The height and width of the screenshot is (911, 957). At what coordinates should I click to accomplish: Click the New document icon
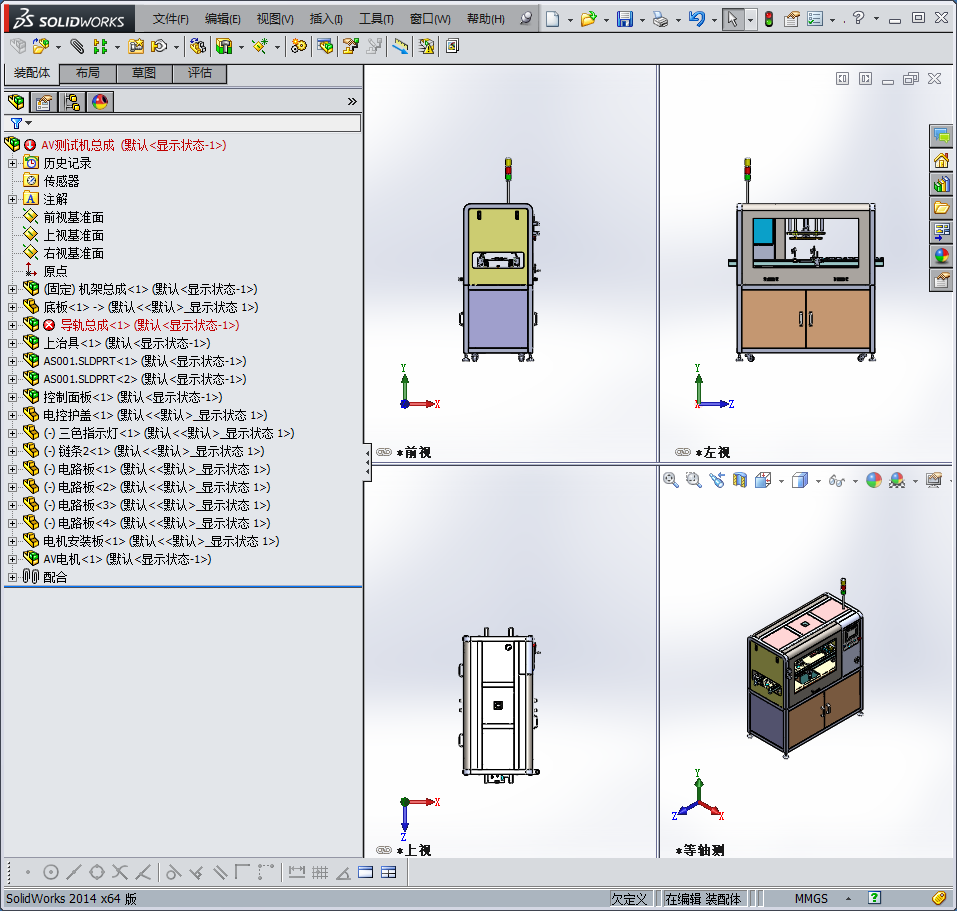552,19
